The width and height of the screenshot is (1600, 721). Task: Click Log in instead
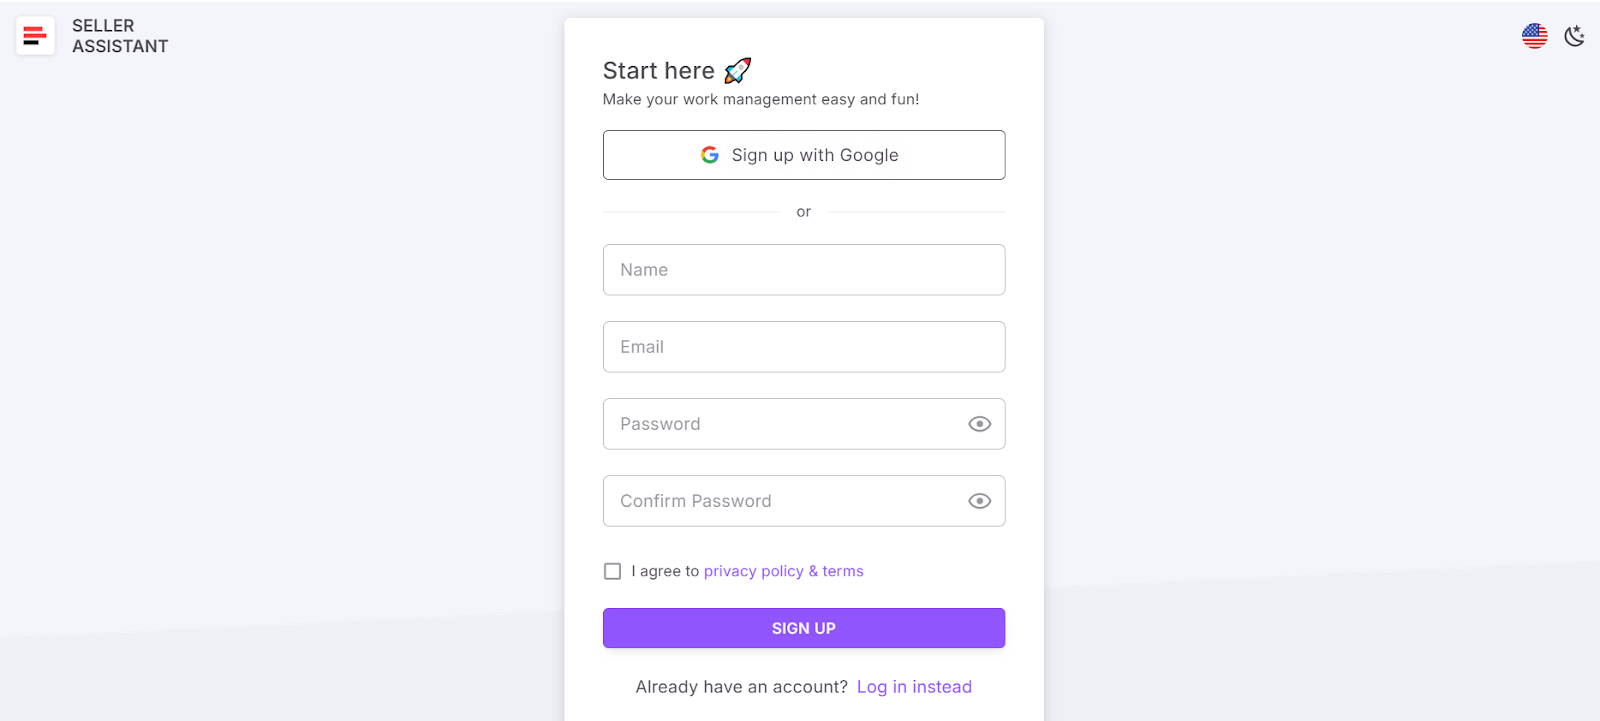(913, 686)
